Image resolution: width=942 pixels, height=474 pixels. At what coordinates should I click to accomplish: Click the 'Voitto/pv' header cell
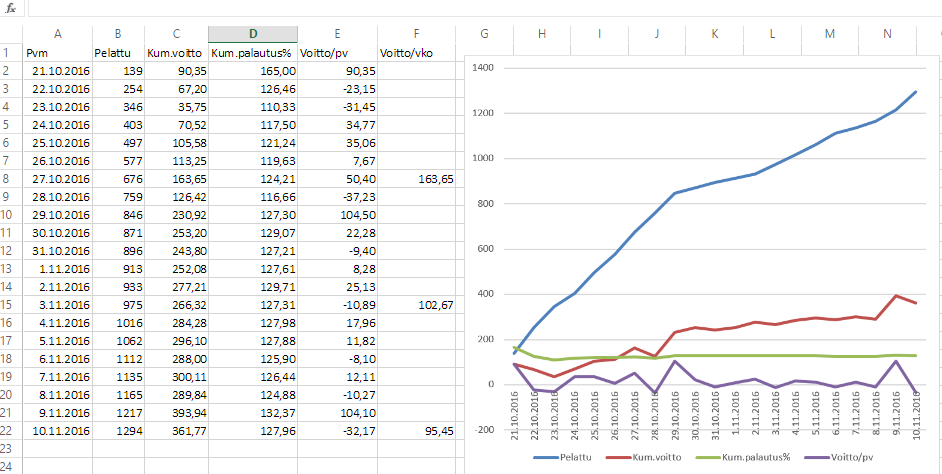(x=337, y=53)
